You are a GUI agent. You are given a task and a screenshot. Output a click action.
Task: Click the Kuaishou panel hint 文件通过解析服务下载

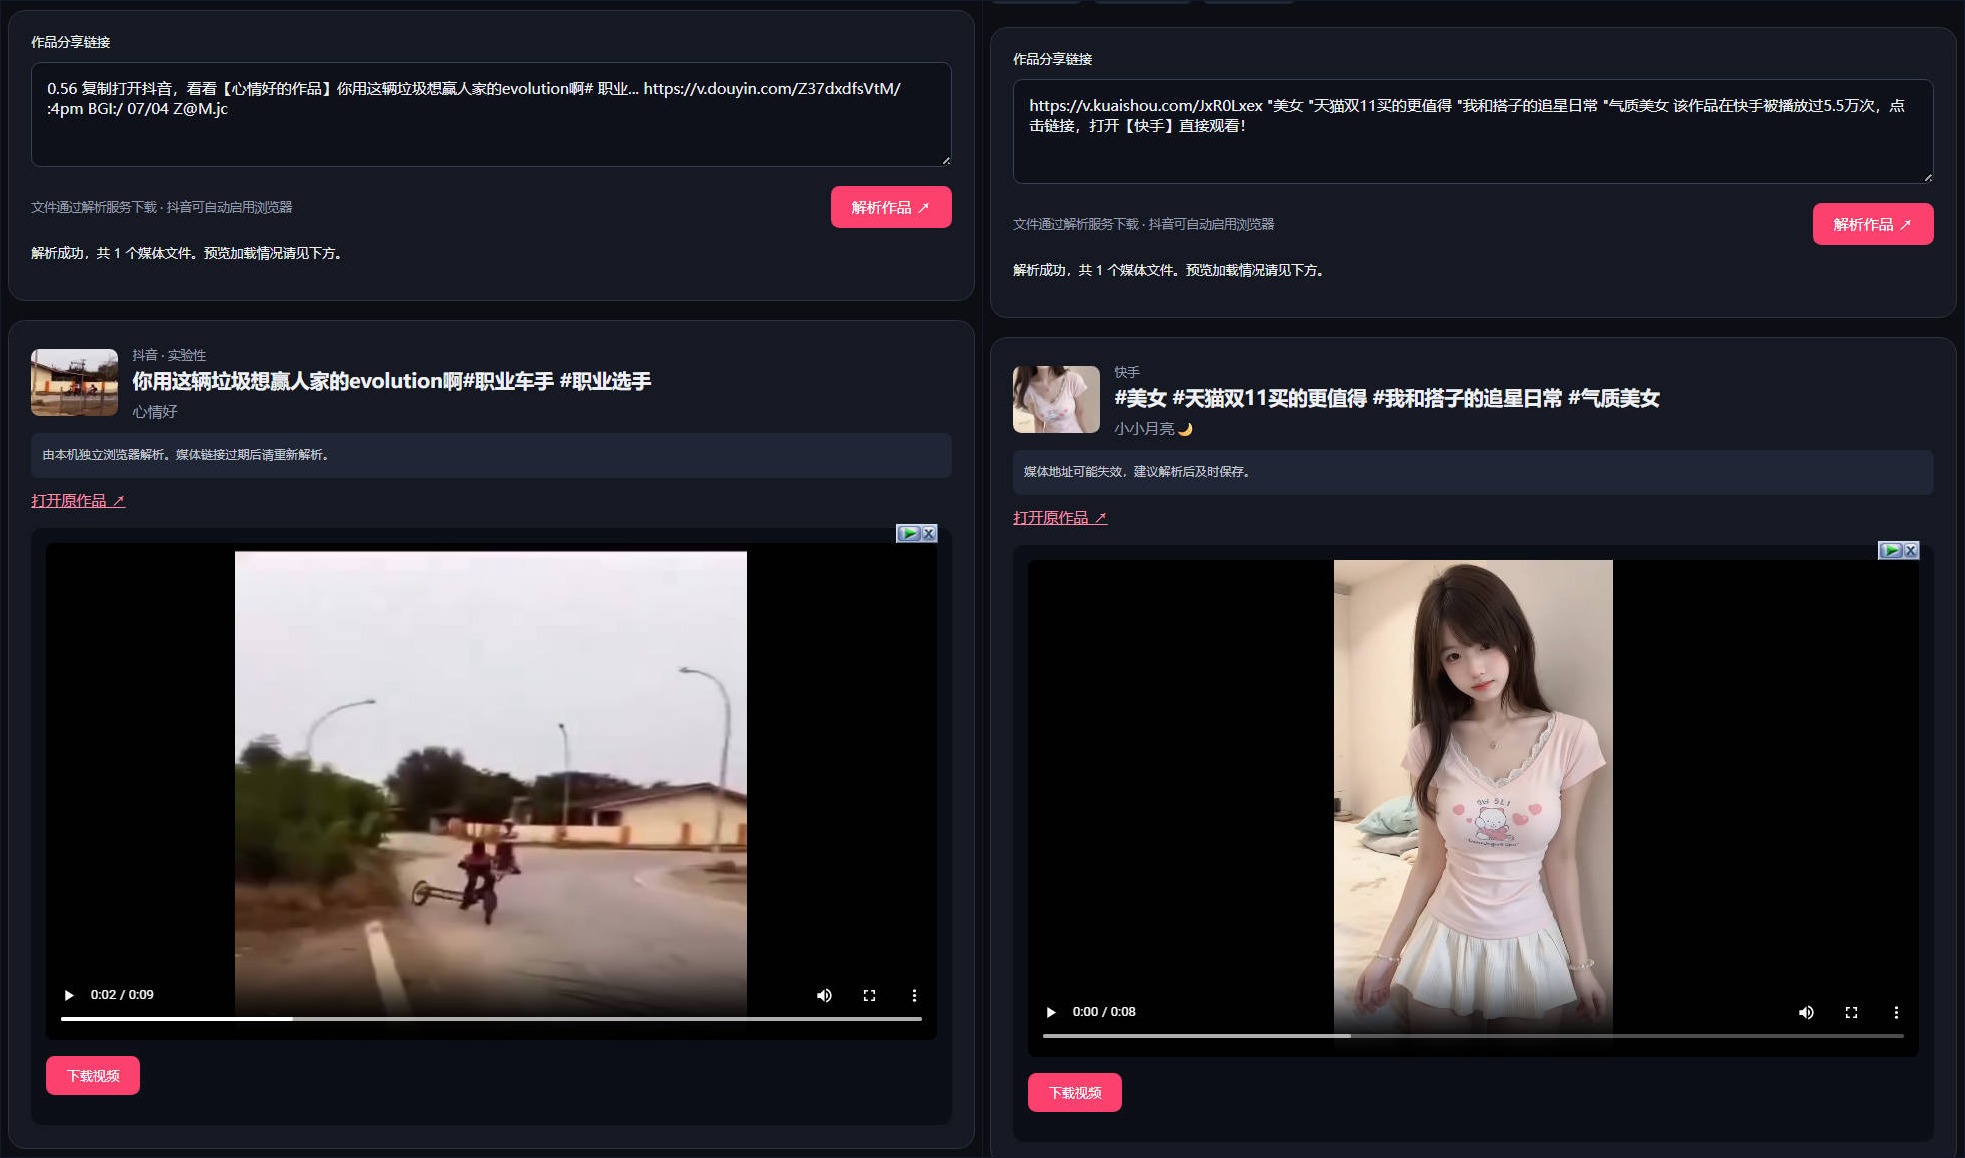(x=1144, y=224)
